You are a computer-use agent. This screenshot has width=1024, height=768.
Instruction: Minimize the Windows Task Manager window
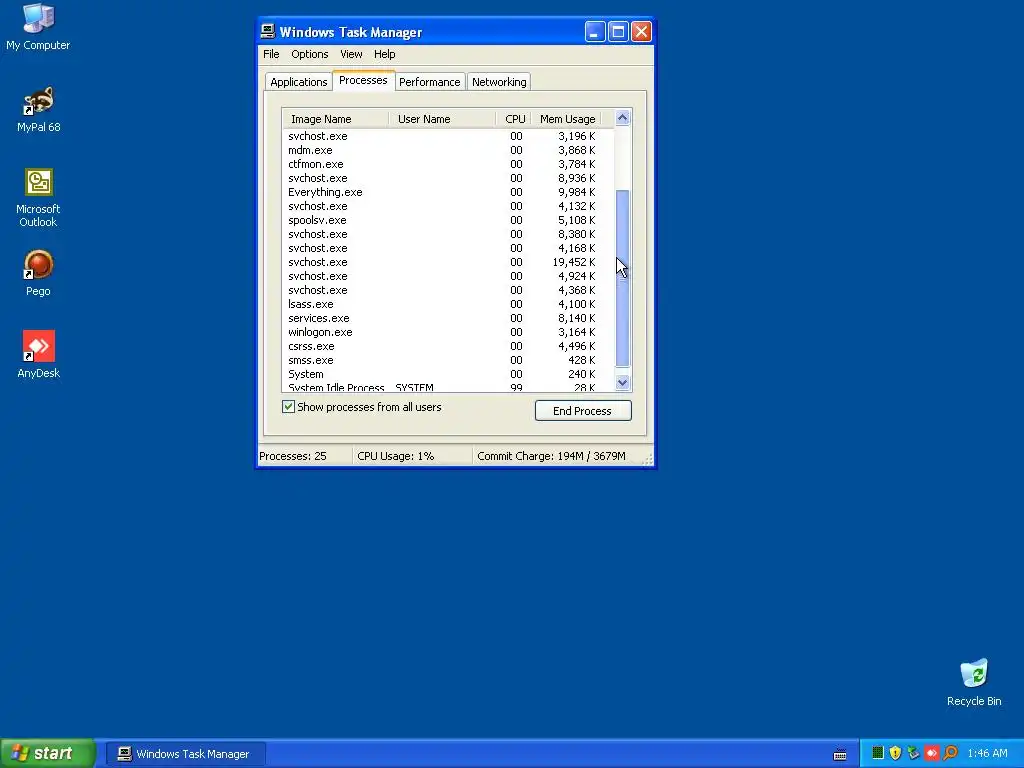[595, 31]
